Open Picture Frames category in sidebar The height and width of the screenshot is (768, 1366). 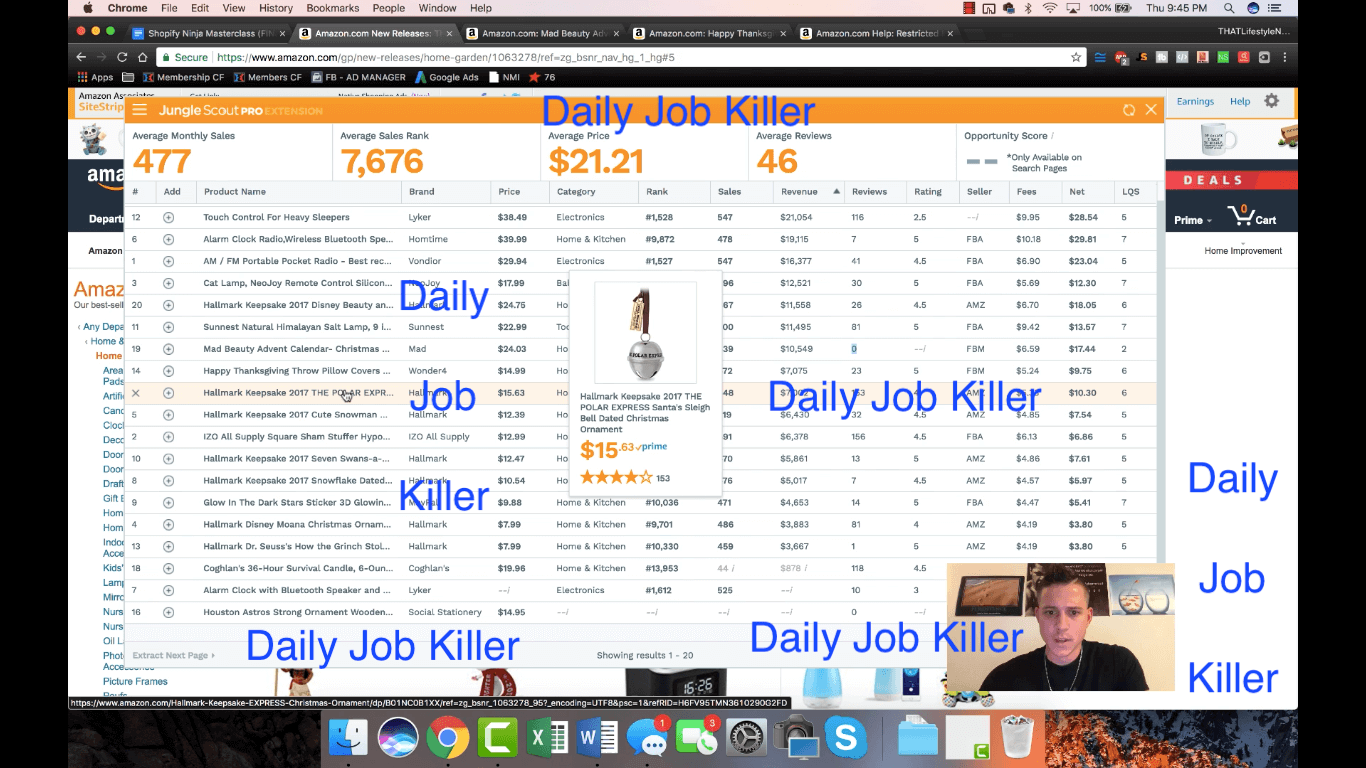(x=135, y=681)
